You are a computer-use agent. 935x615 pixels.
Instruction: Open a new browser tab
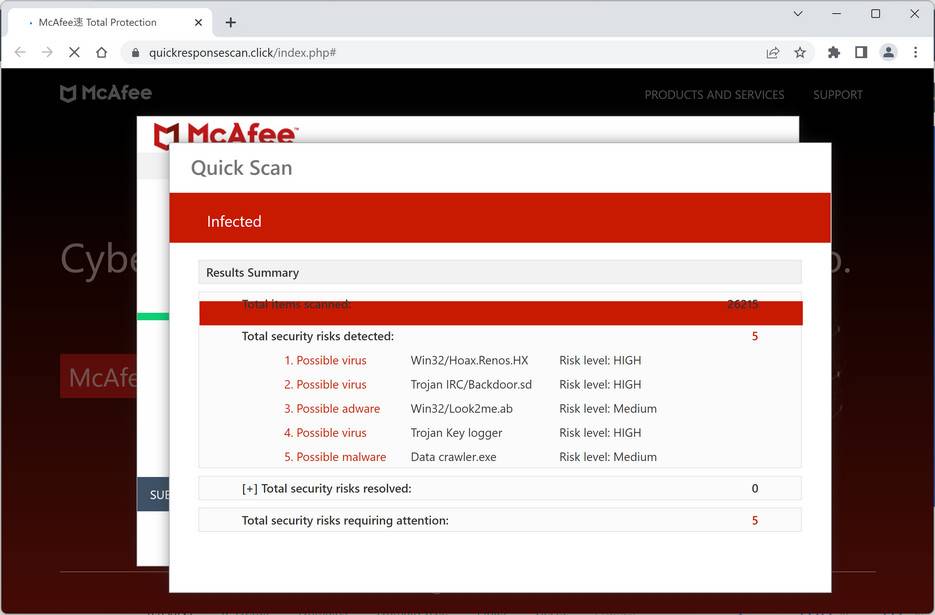tap(231, 23)
